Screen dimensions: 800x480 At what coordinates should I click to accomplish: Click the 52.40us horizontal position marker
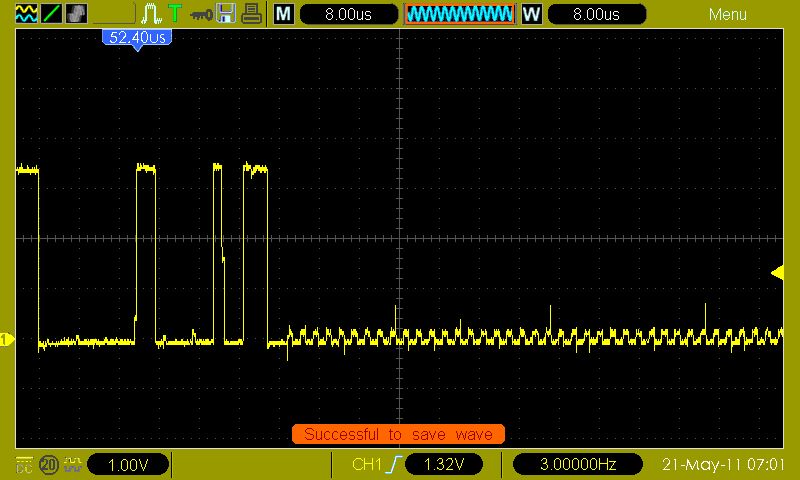click(137, 39)
